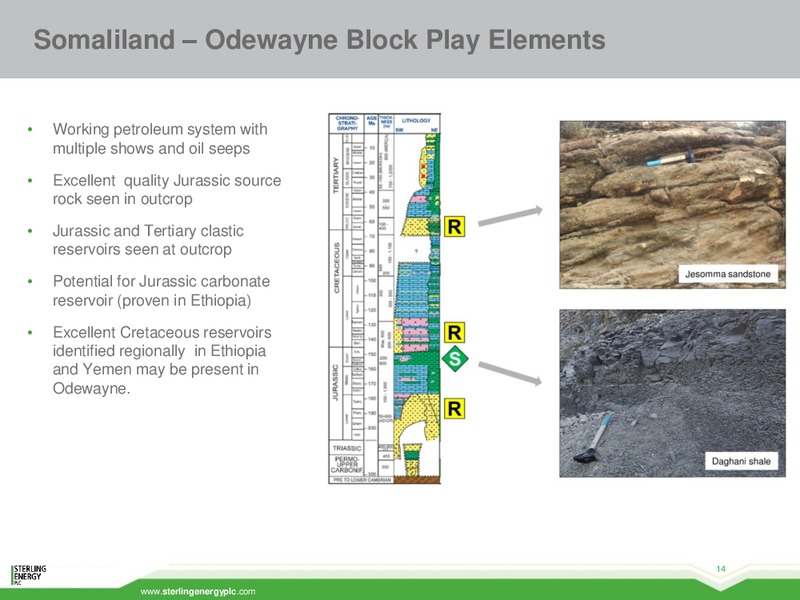800x600 pixels.
Task: Click the PRE TO LOWER CAMBRIAN row
Action: tap(362, 480)
